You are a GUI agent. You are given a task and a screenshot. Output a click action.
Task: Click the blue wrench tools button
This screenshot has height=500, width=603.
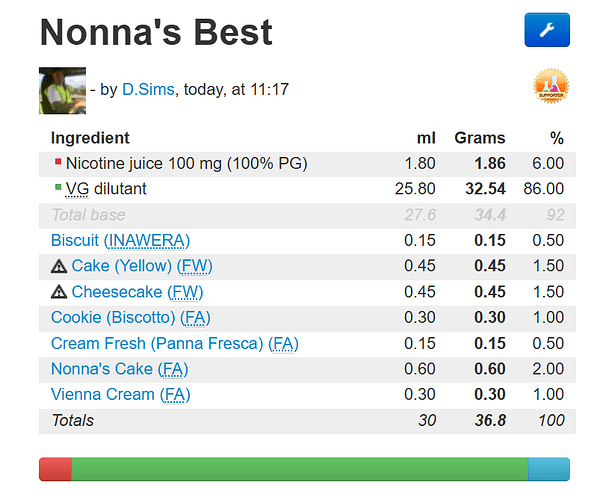(546, 30)
